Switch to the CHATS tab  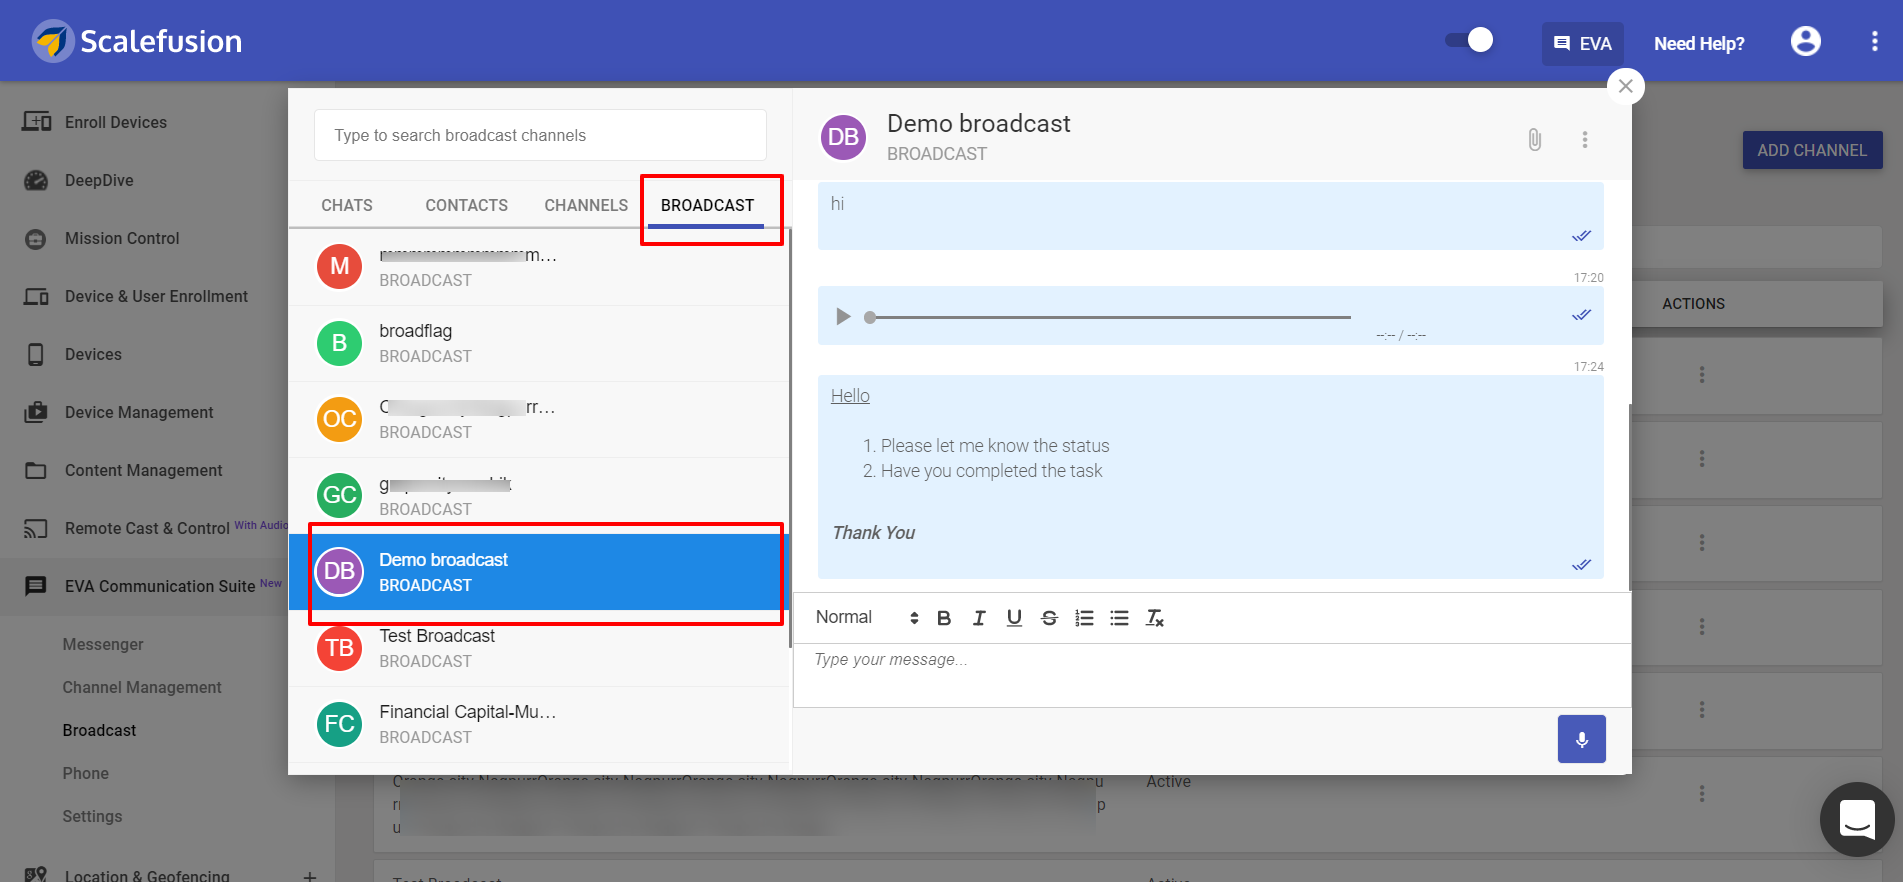point(347,205)
